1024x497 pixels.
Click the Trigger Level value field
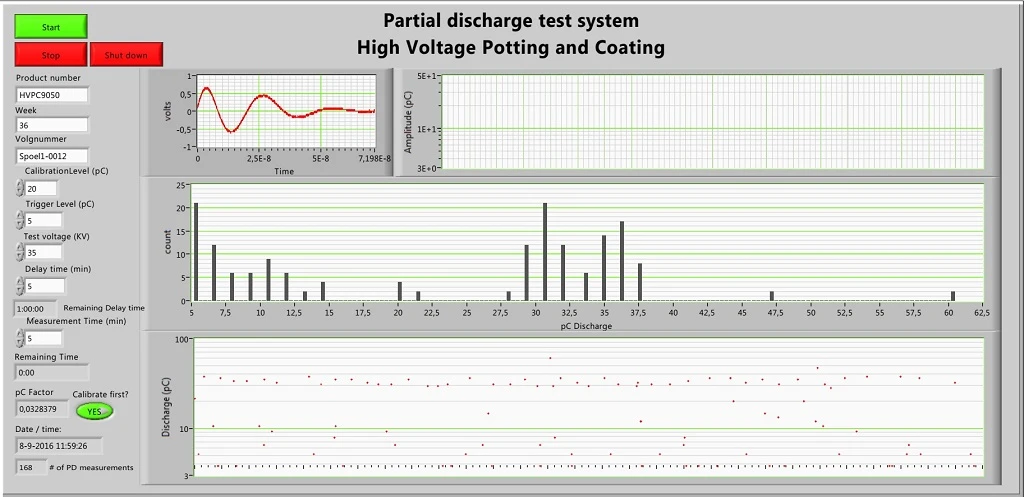[x=44, y=220]
